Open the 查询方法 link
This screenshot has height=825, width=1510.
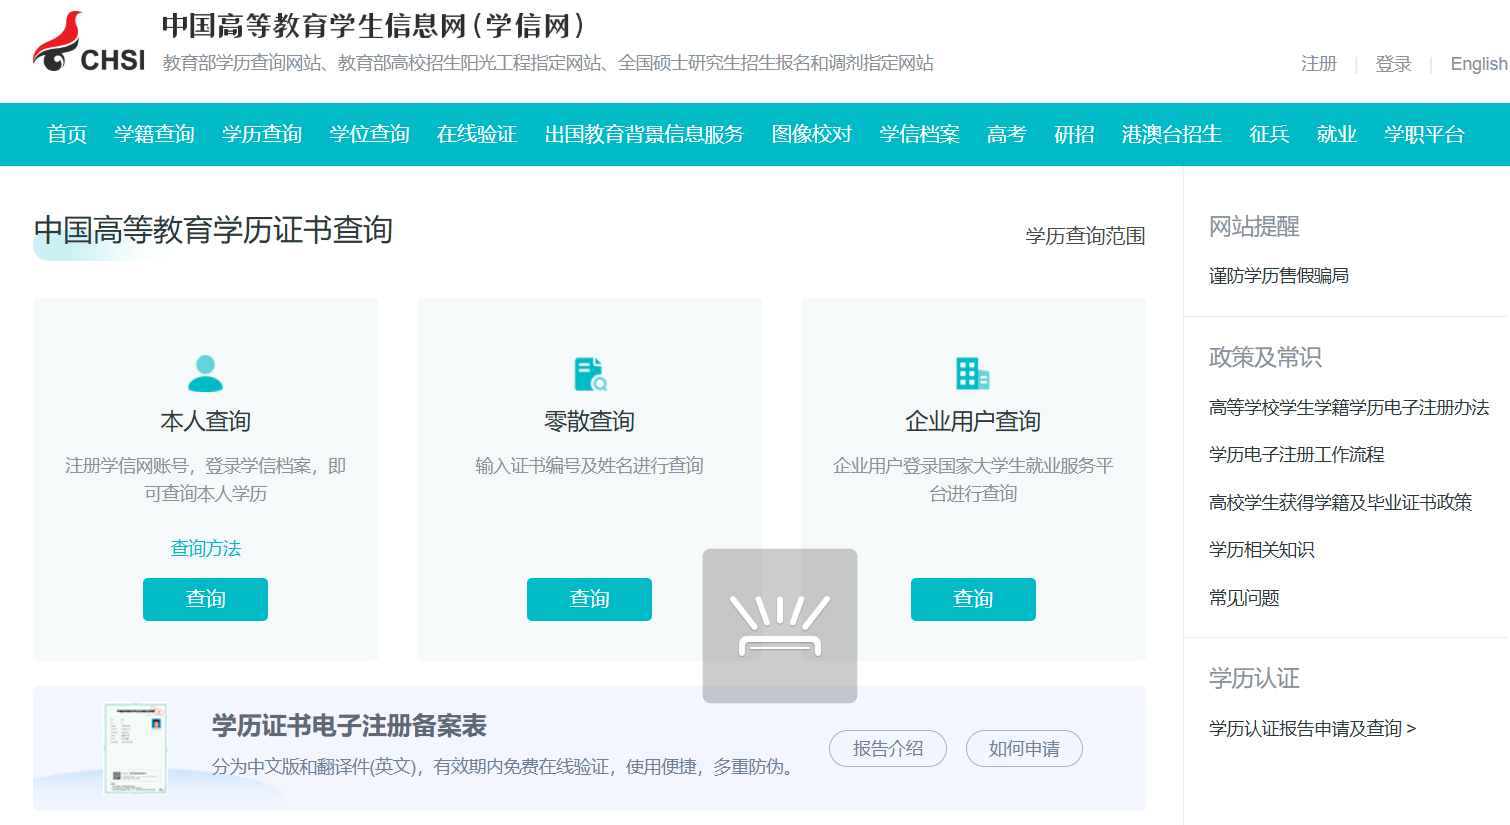click(205, 548)
